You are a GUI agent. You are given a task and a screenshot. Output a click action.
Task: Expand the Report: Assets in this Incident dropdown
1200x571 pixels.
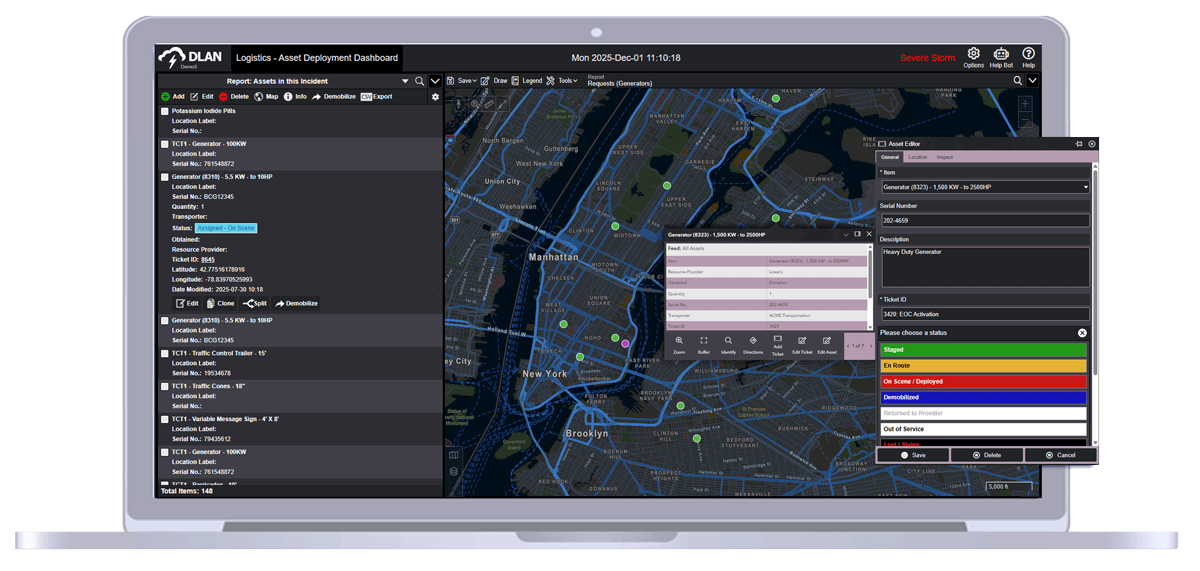click(405, 81)
